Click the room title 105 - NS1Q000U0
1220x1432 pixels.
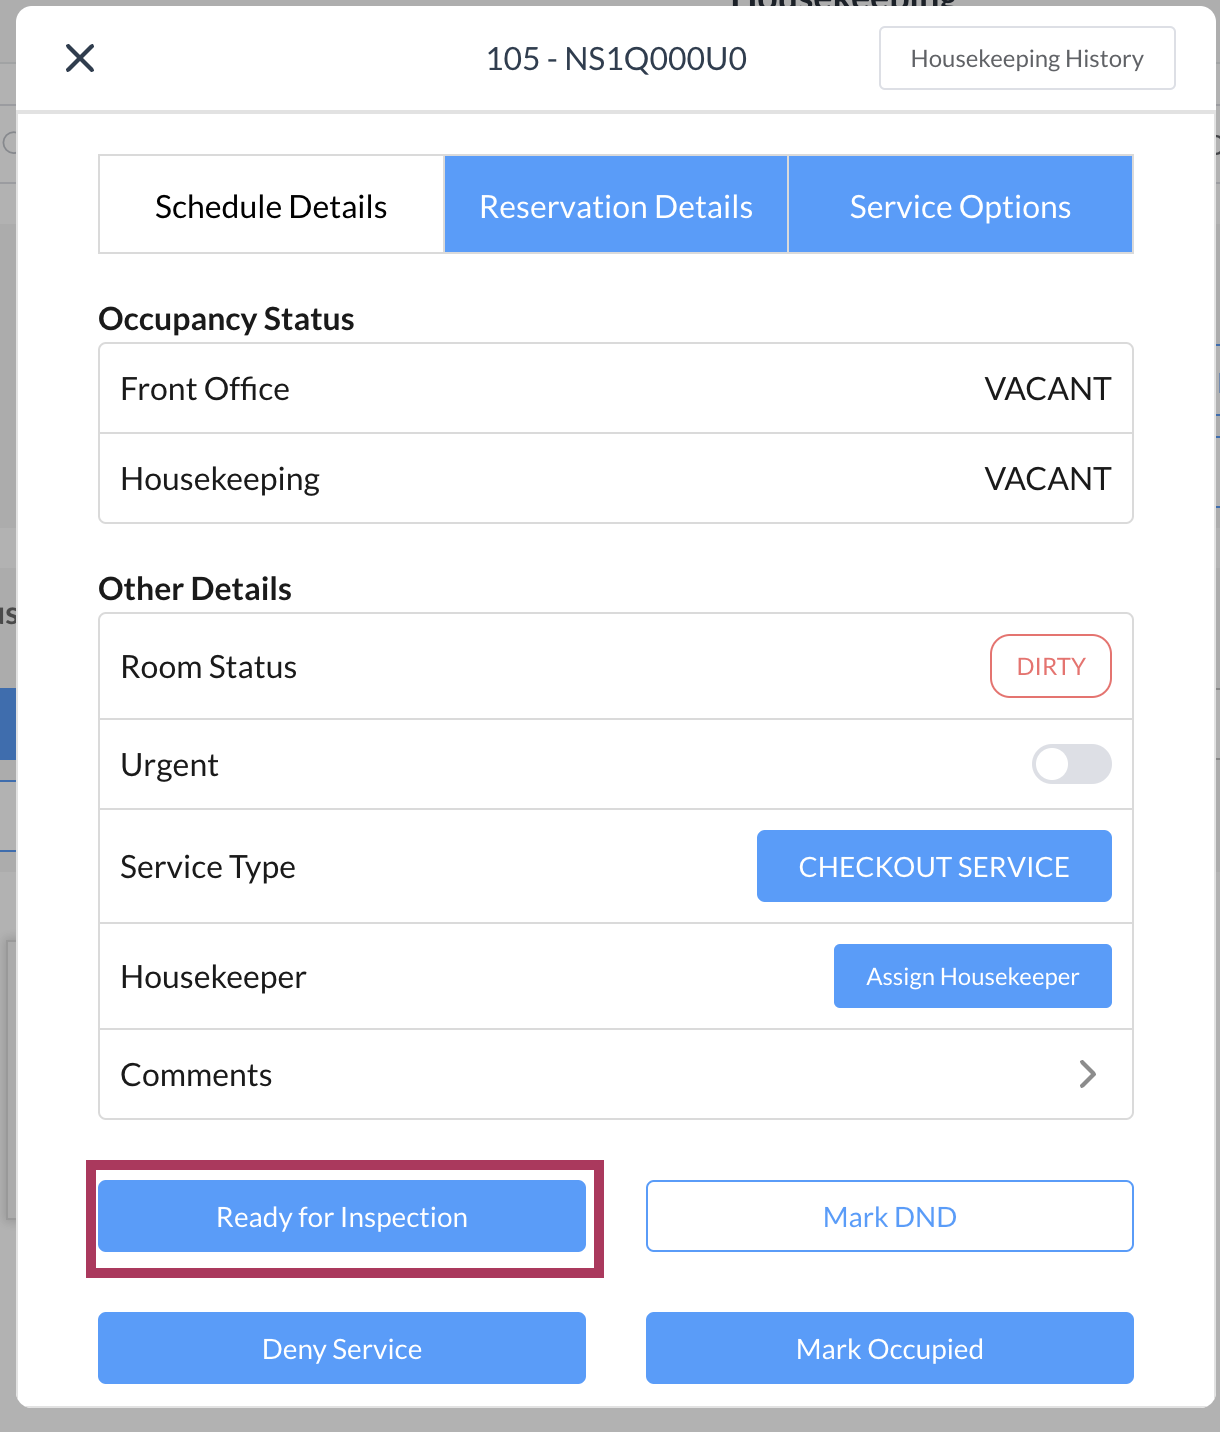(616, 59)
